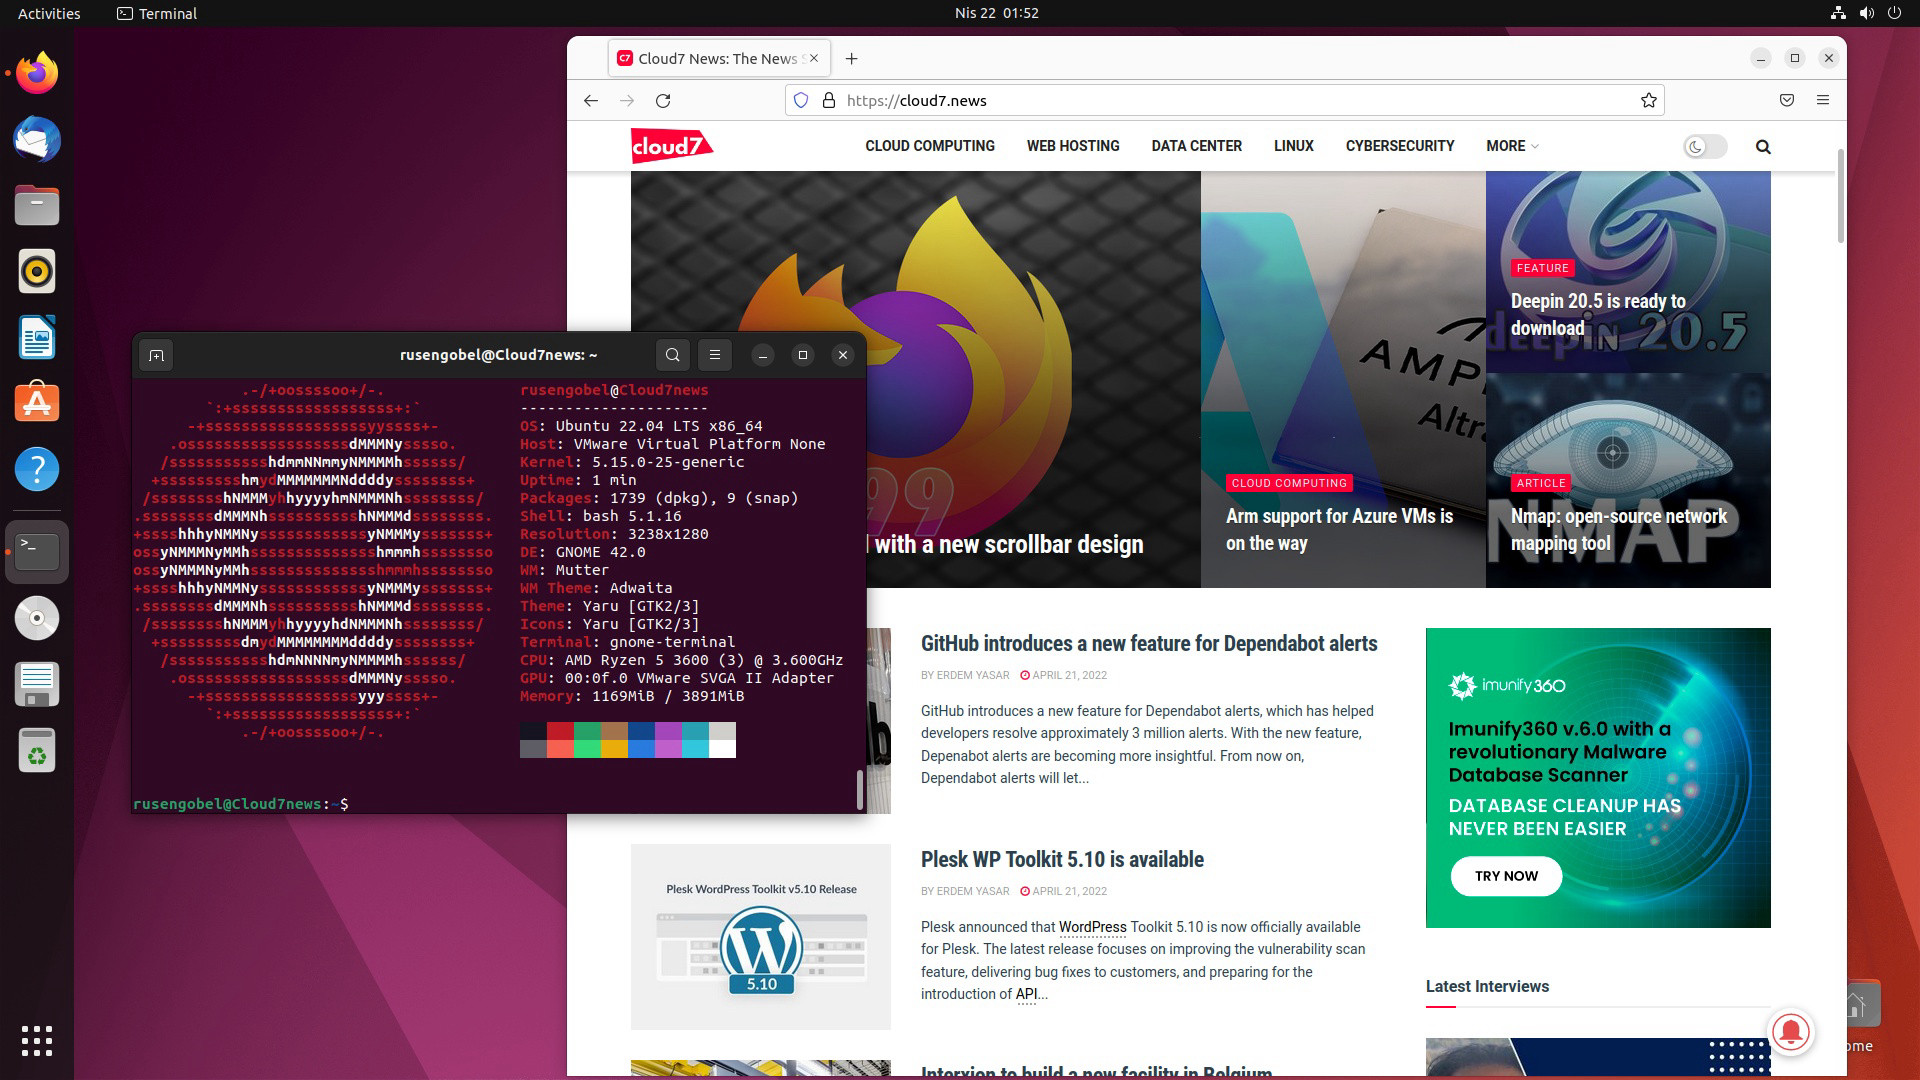Show site security padlock info
The image size is (1920, 1080).
pos(828,100)
